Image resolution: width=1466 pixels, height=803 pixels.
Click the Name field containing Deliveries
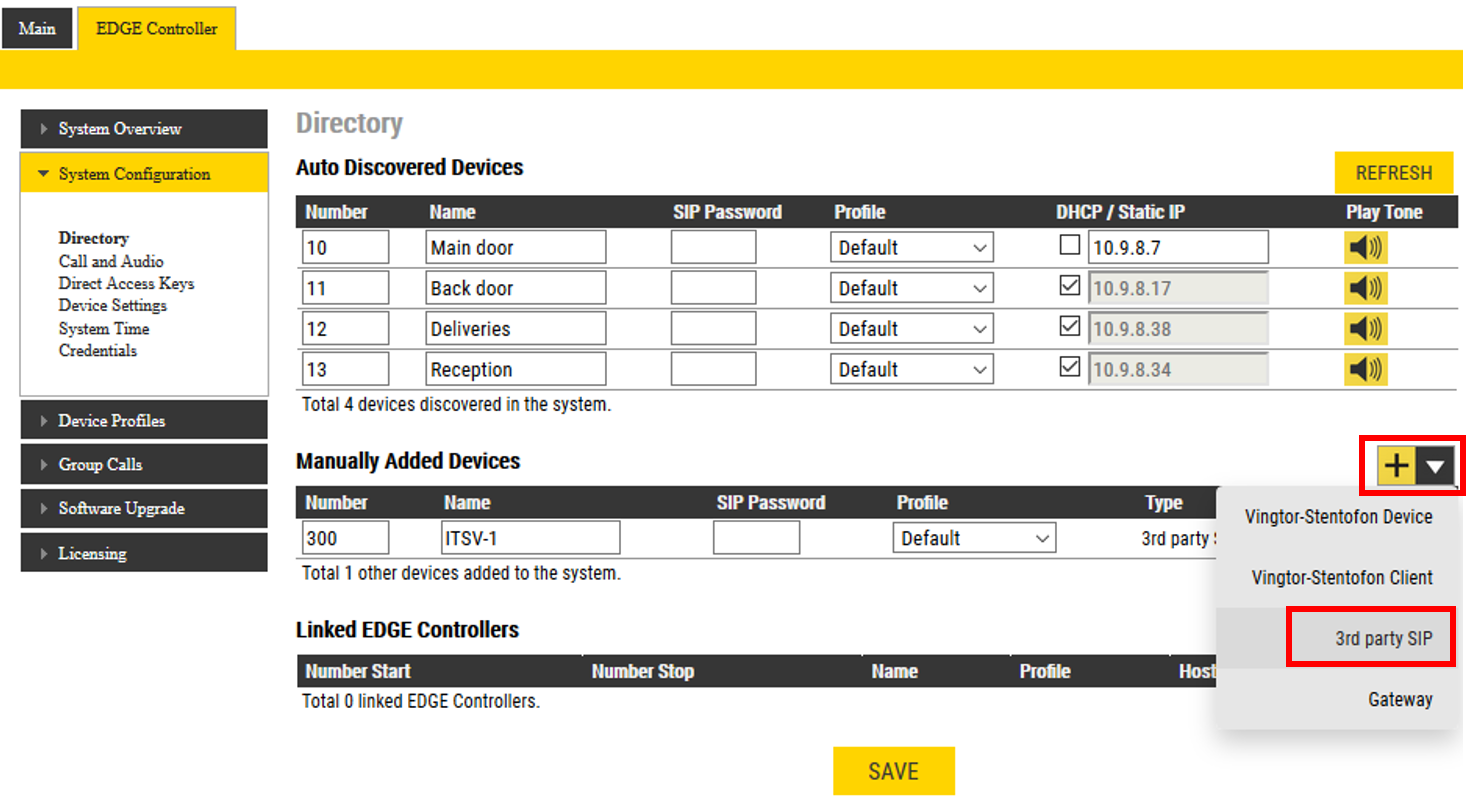click(x=515, y=328)
